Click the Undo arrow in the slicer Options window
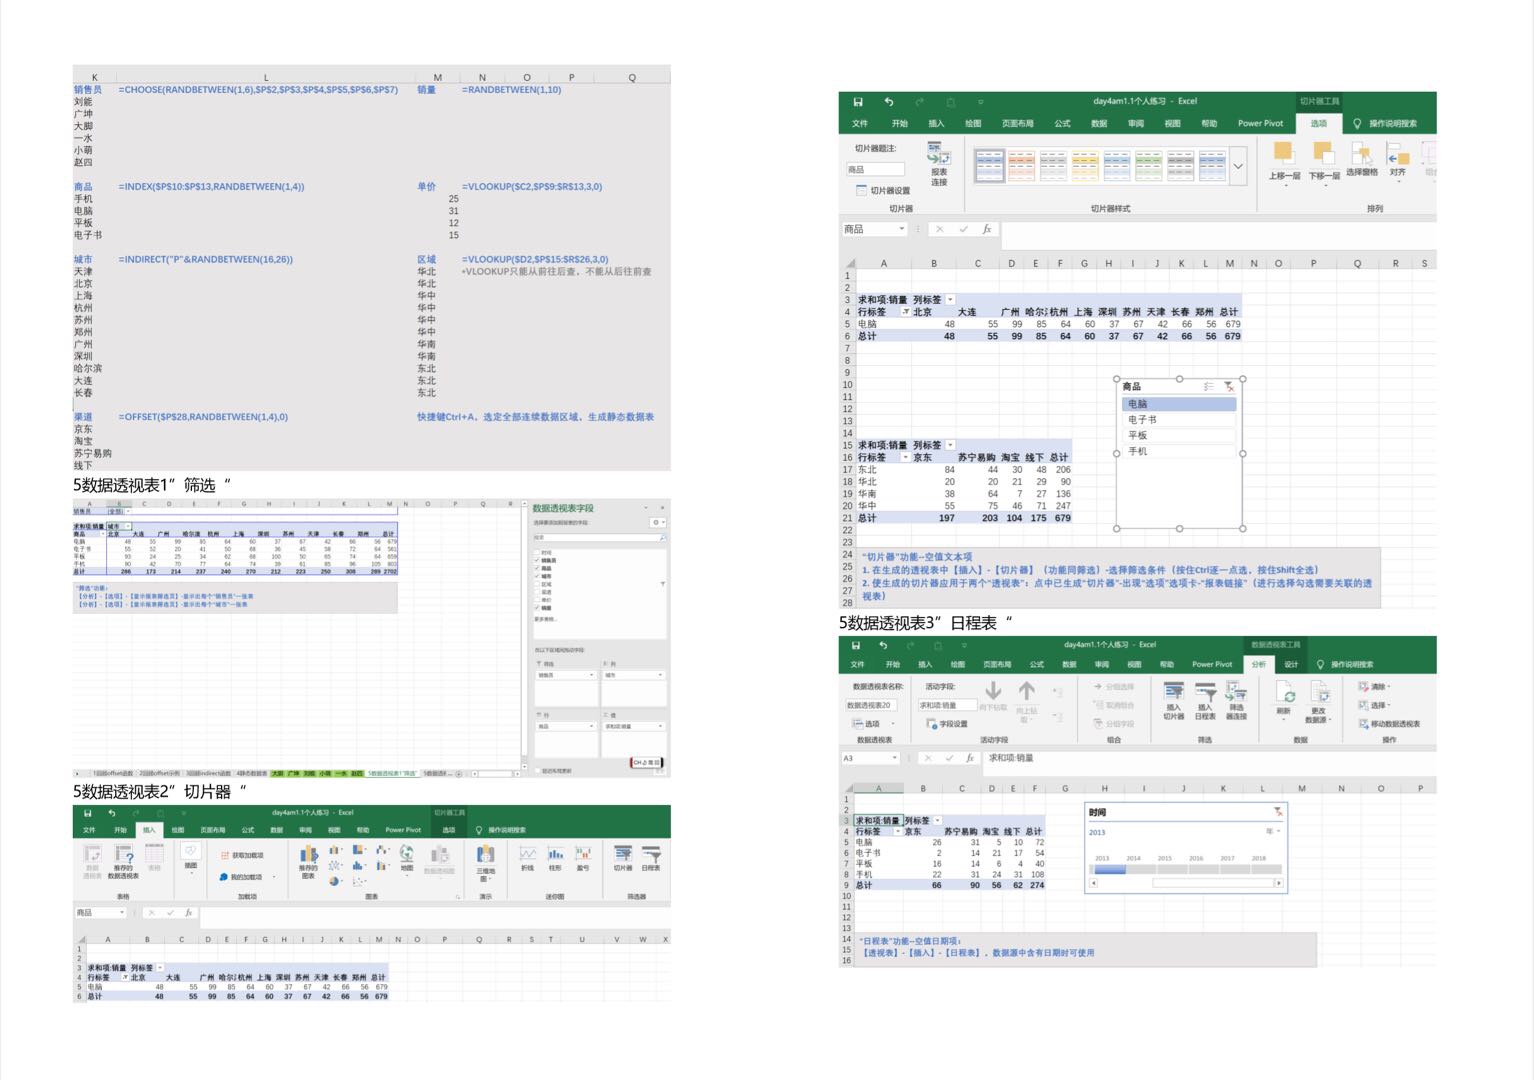The width and height of the screenshot is (1534, 1080). click(889, 102)
